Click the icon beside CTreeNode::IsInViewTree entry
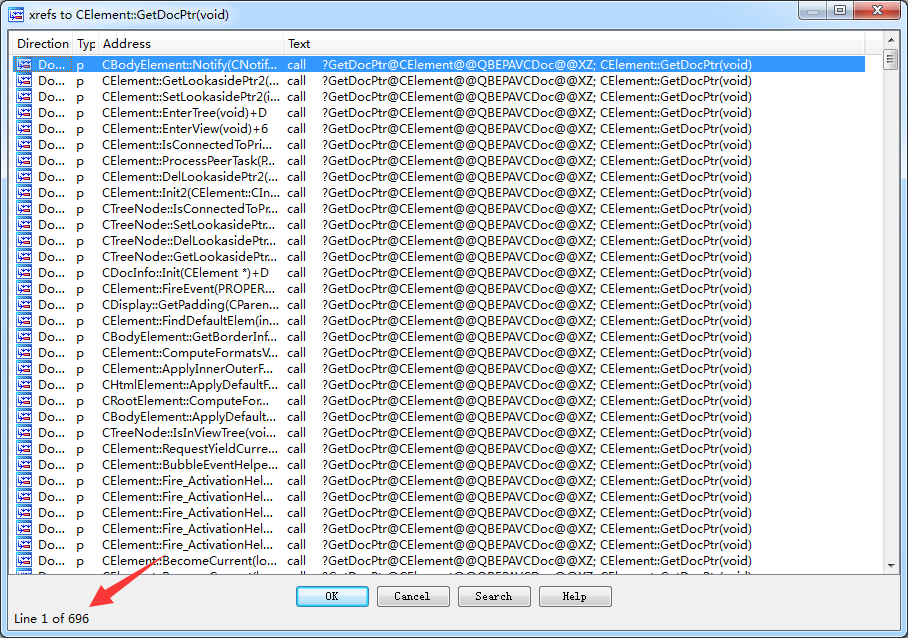 24,432
